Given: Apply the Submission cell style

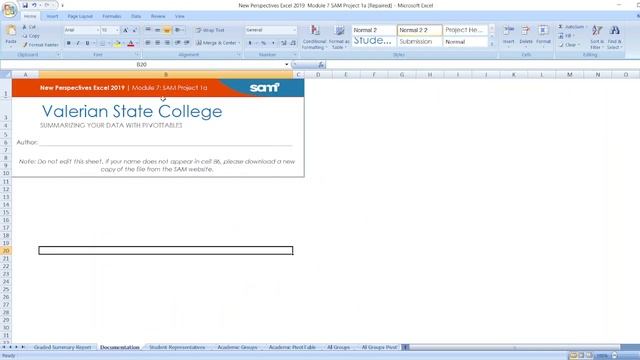Looking at the screenshot, I should [420, 42].
